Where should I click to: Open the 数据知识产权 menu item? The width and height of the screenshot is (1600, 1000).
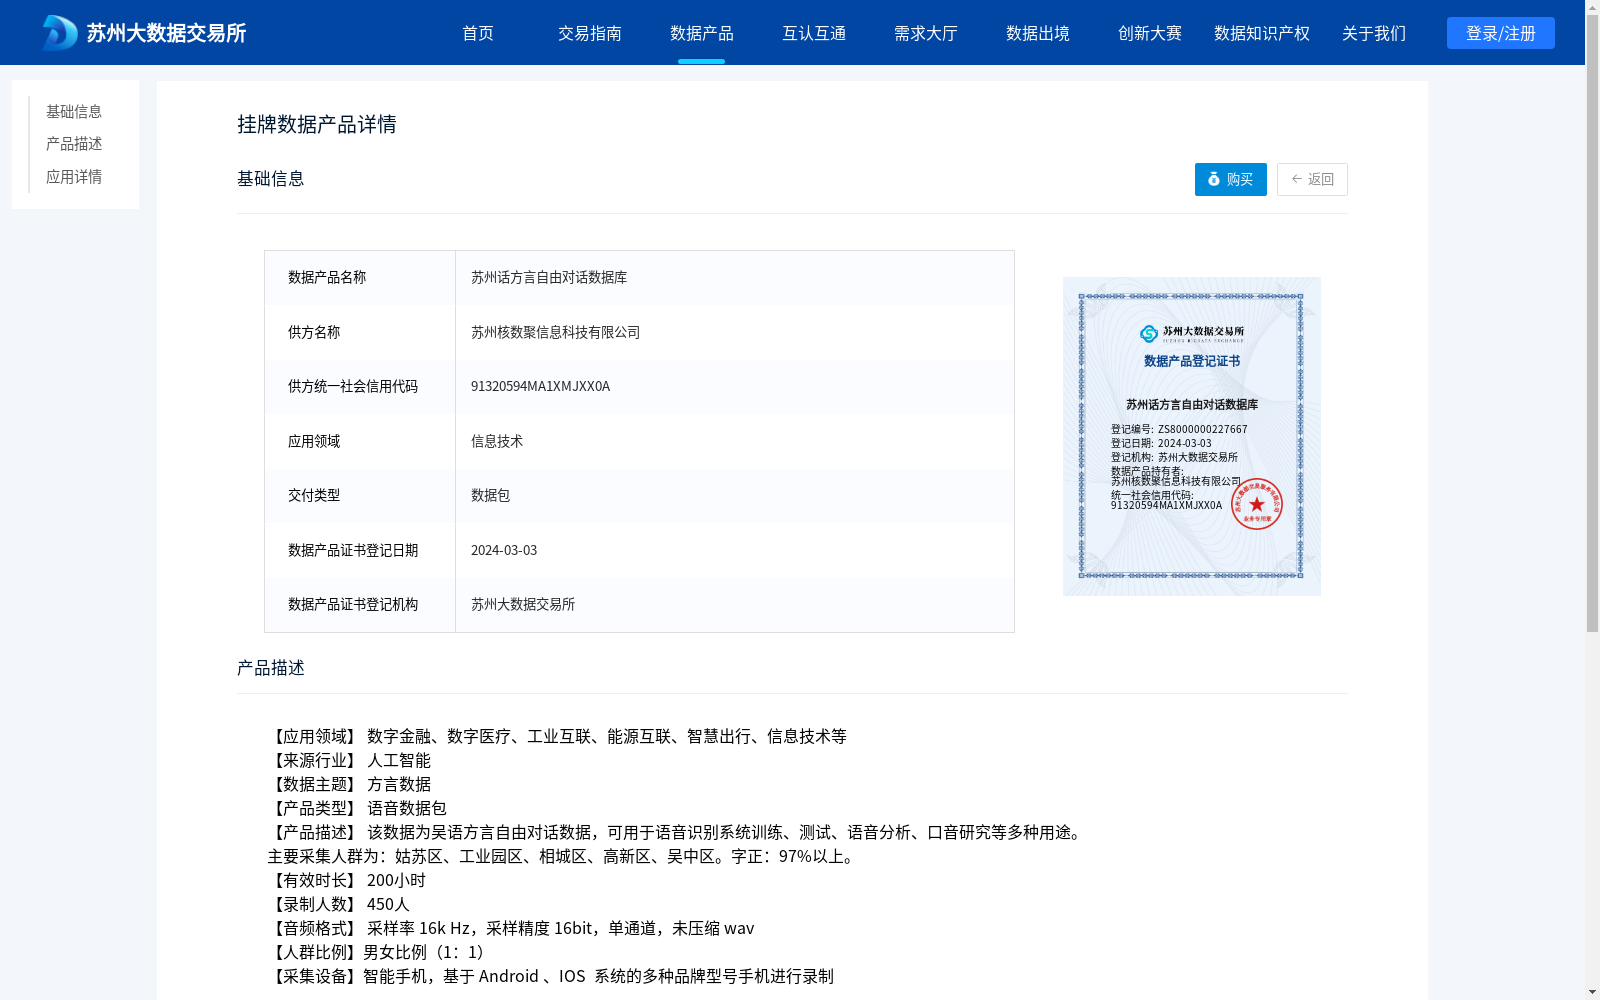(1262, 33)
